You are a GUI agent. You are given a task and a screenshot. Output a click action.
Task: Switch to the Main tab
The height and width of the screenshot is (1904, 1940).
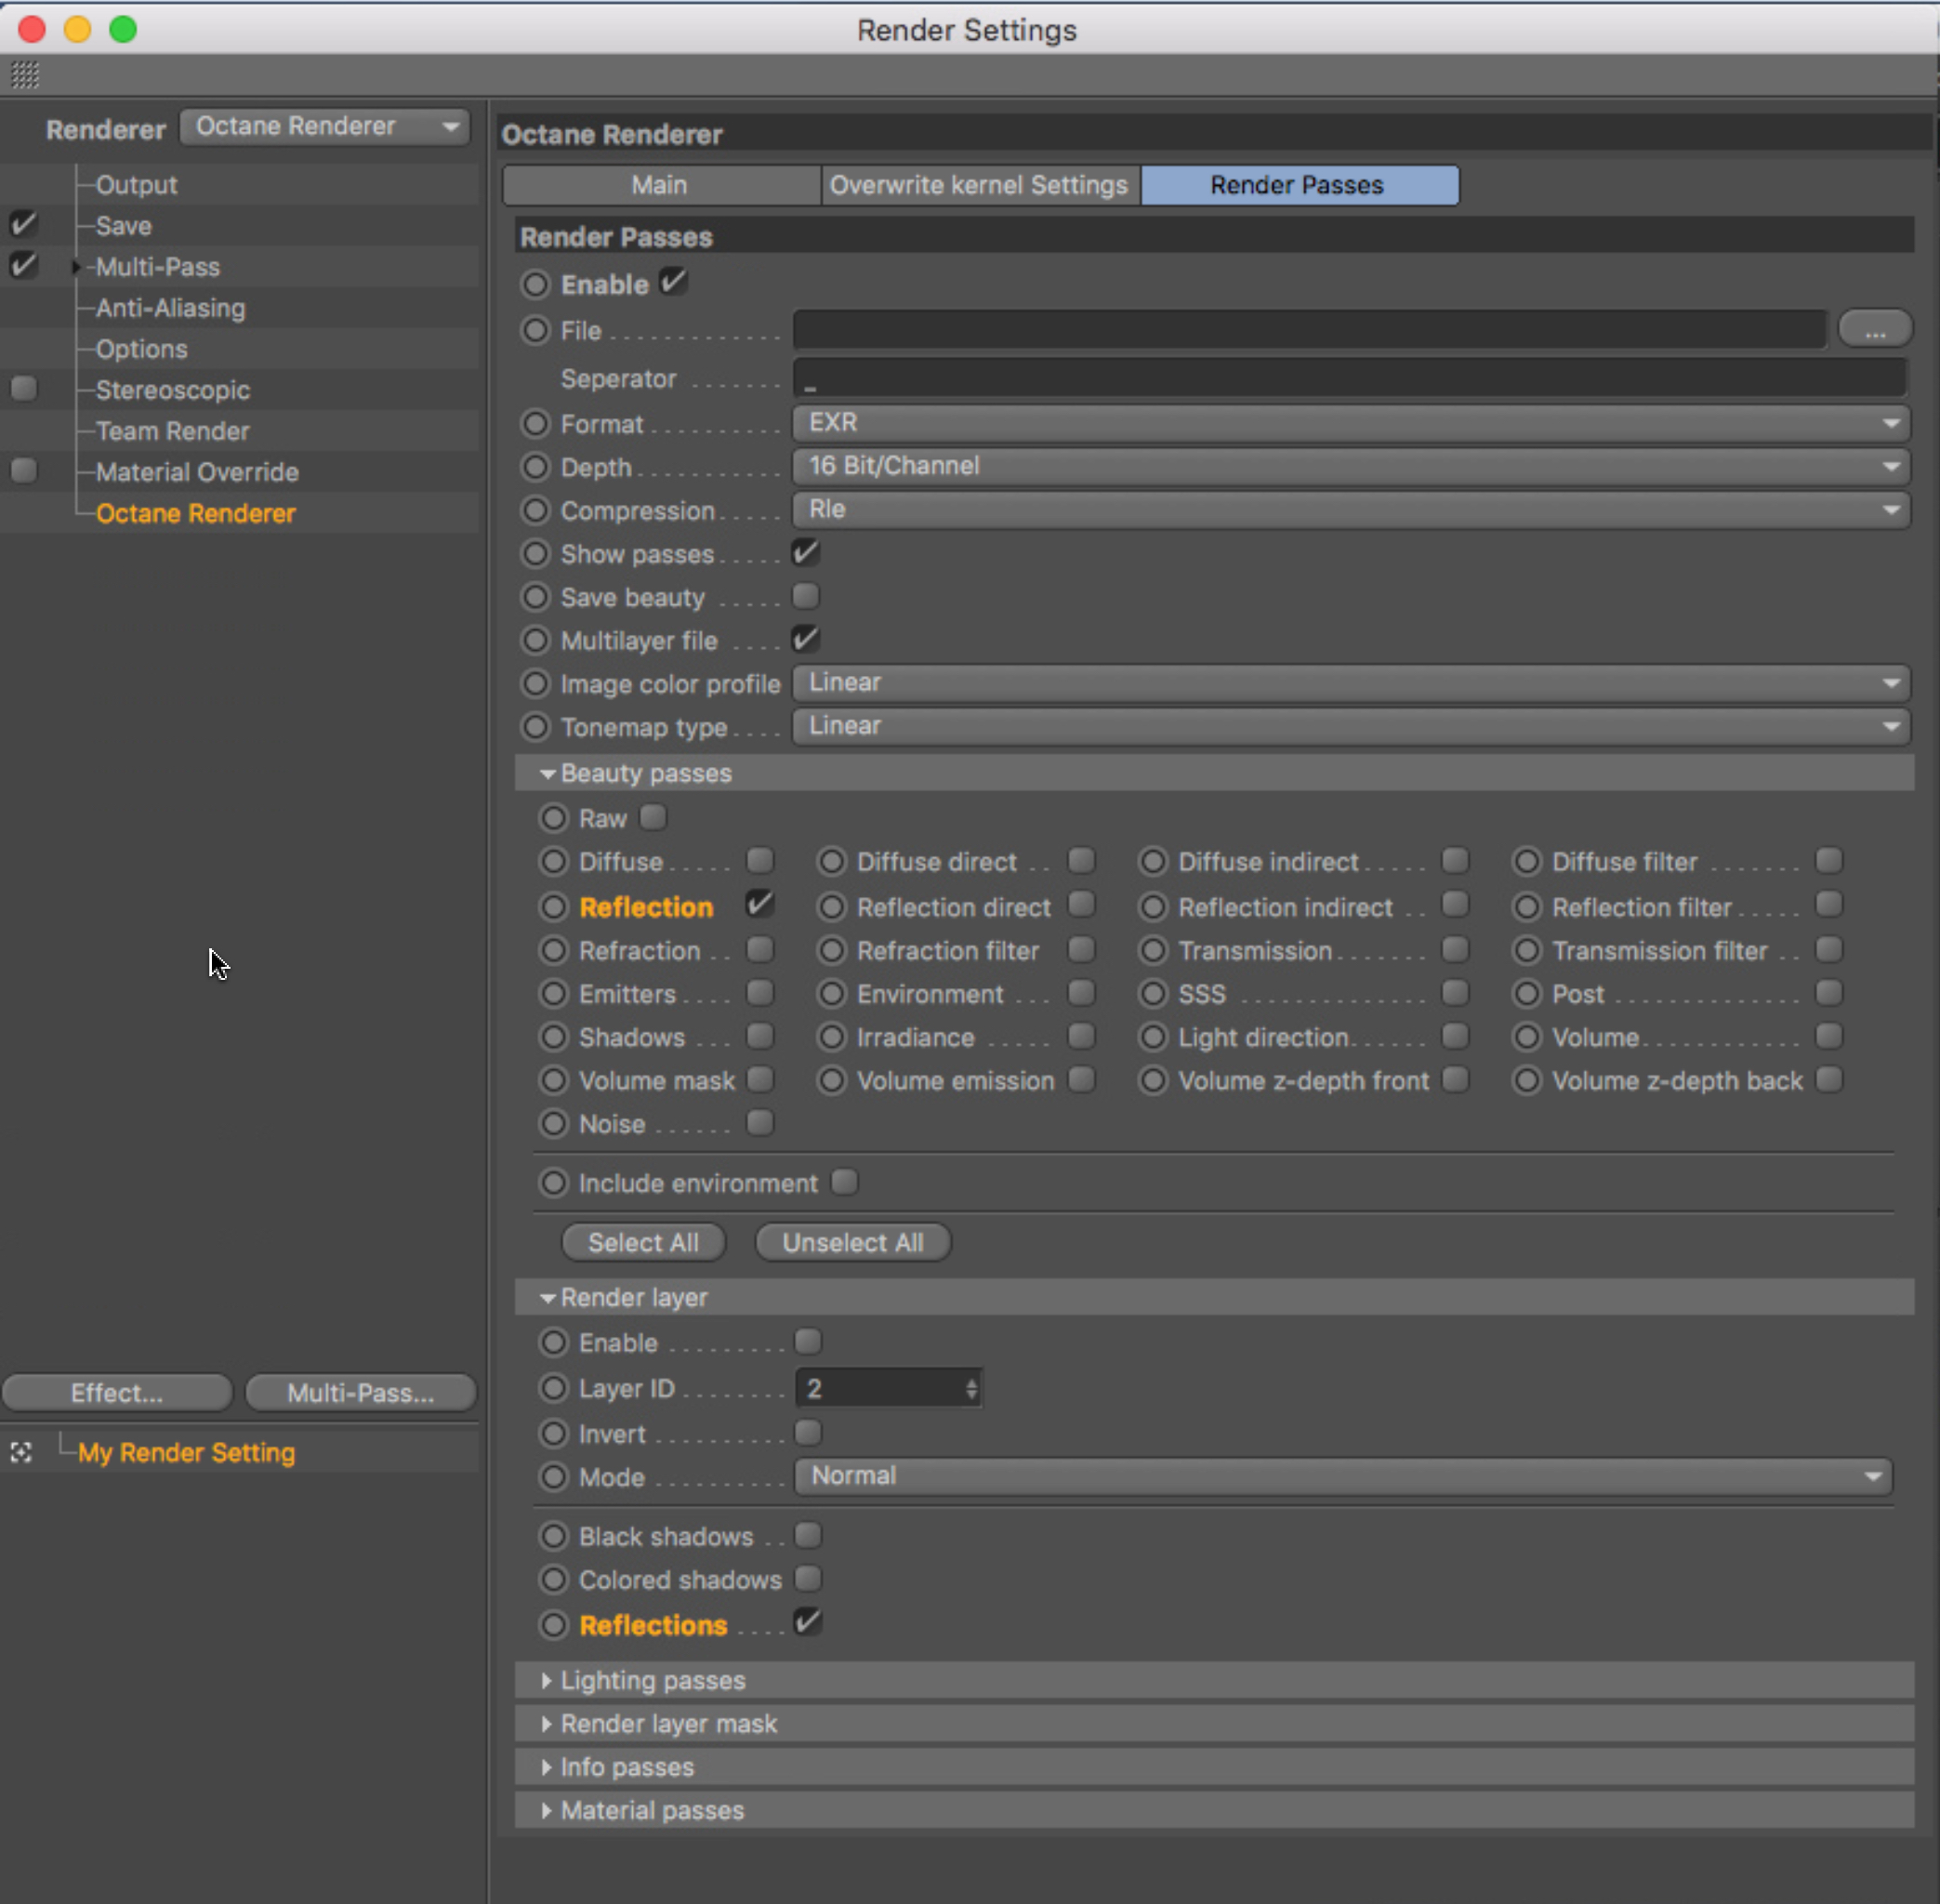(x=660, y=185)
